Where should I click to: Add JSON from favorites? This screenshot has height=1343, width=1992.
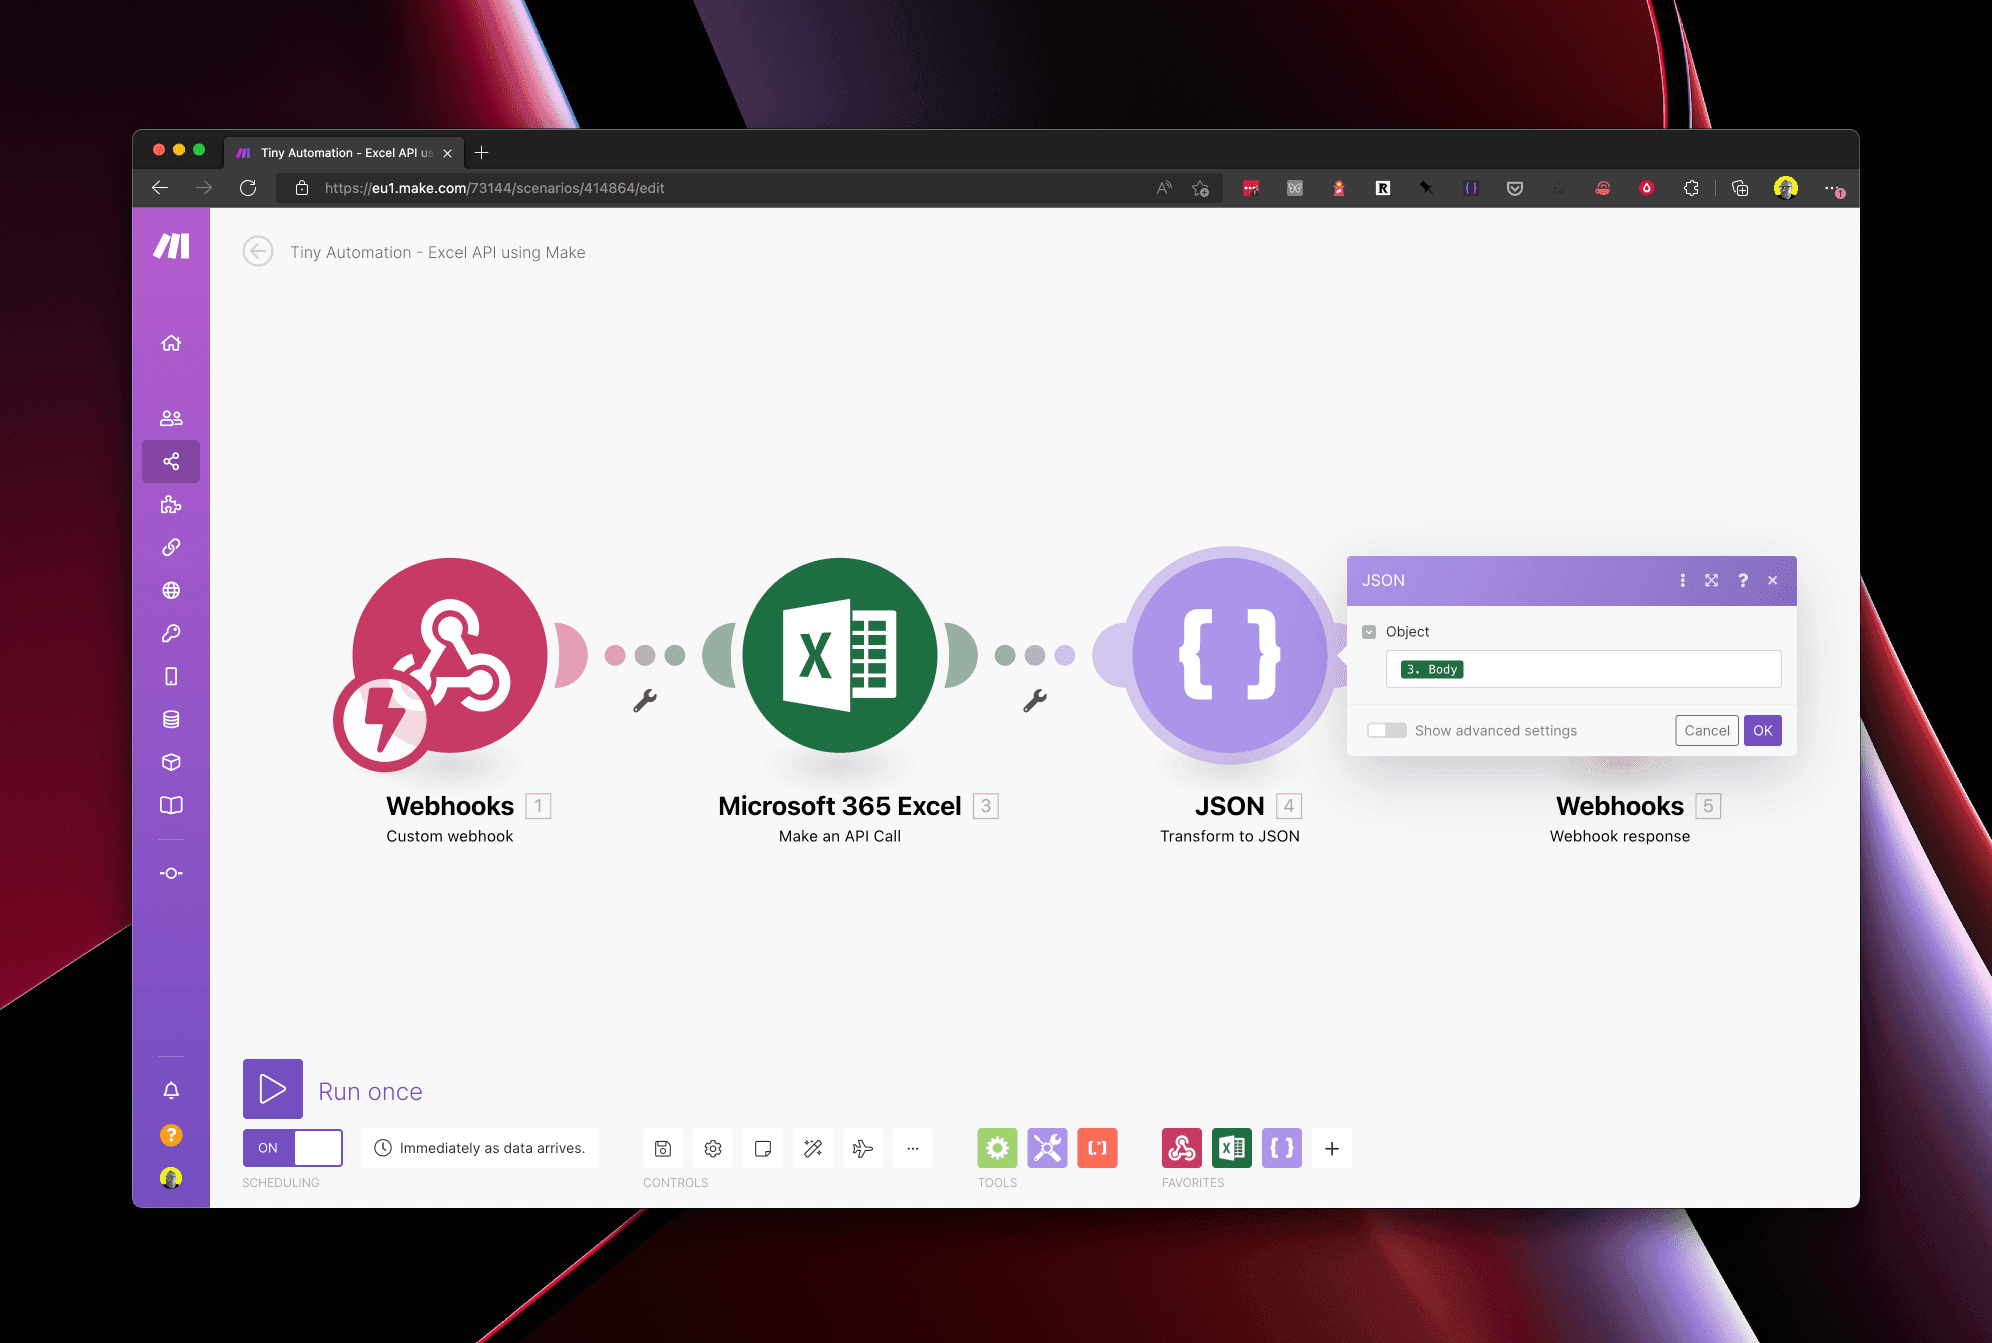coord(1282,1148)
